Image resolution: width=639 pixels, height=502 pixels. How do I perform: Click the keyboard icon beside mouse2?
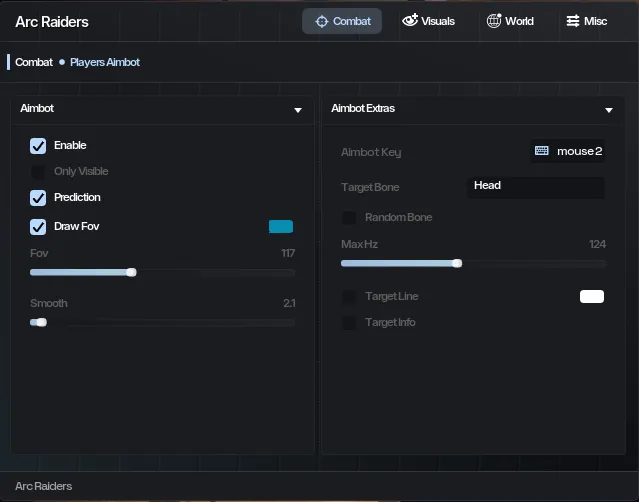542,151
